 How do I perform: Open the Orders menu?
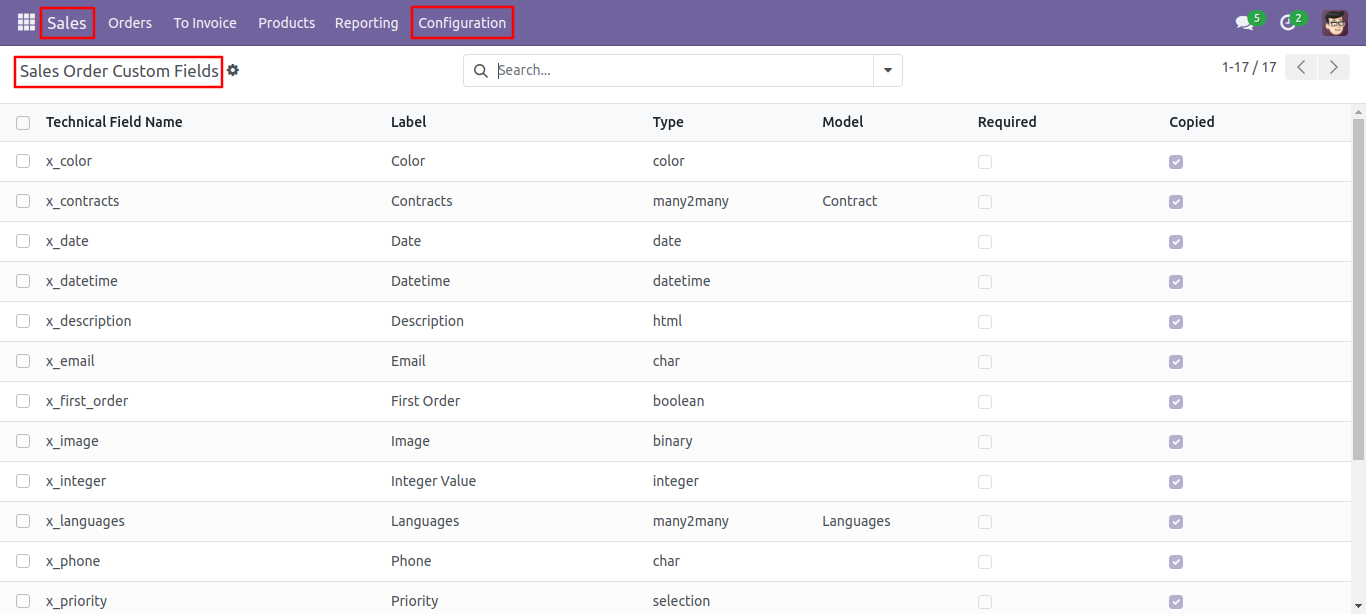click(x=130, y=22)
